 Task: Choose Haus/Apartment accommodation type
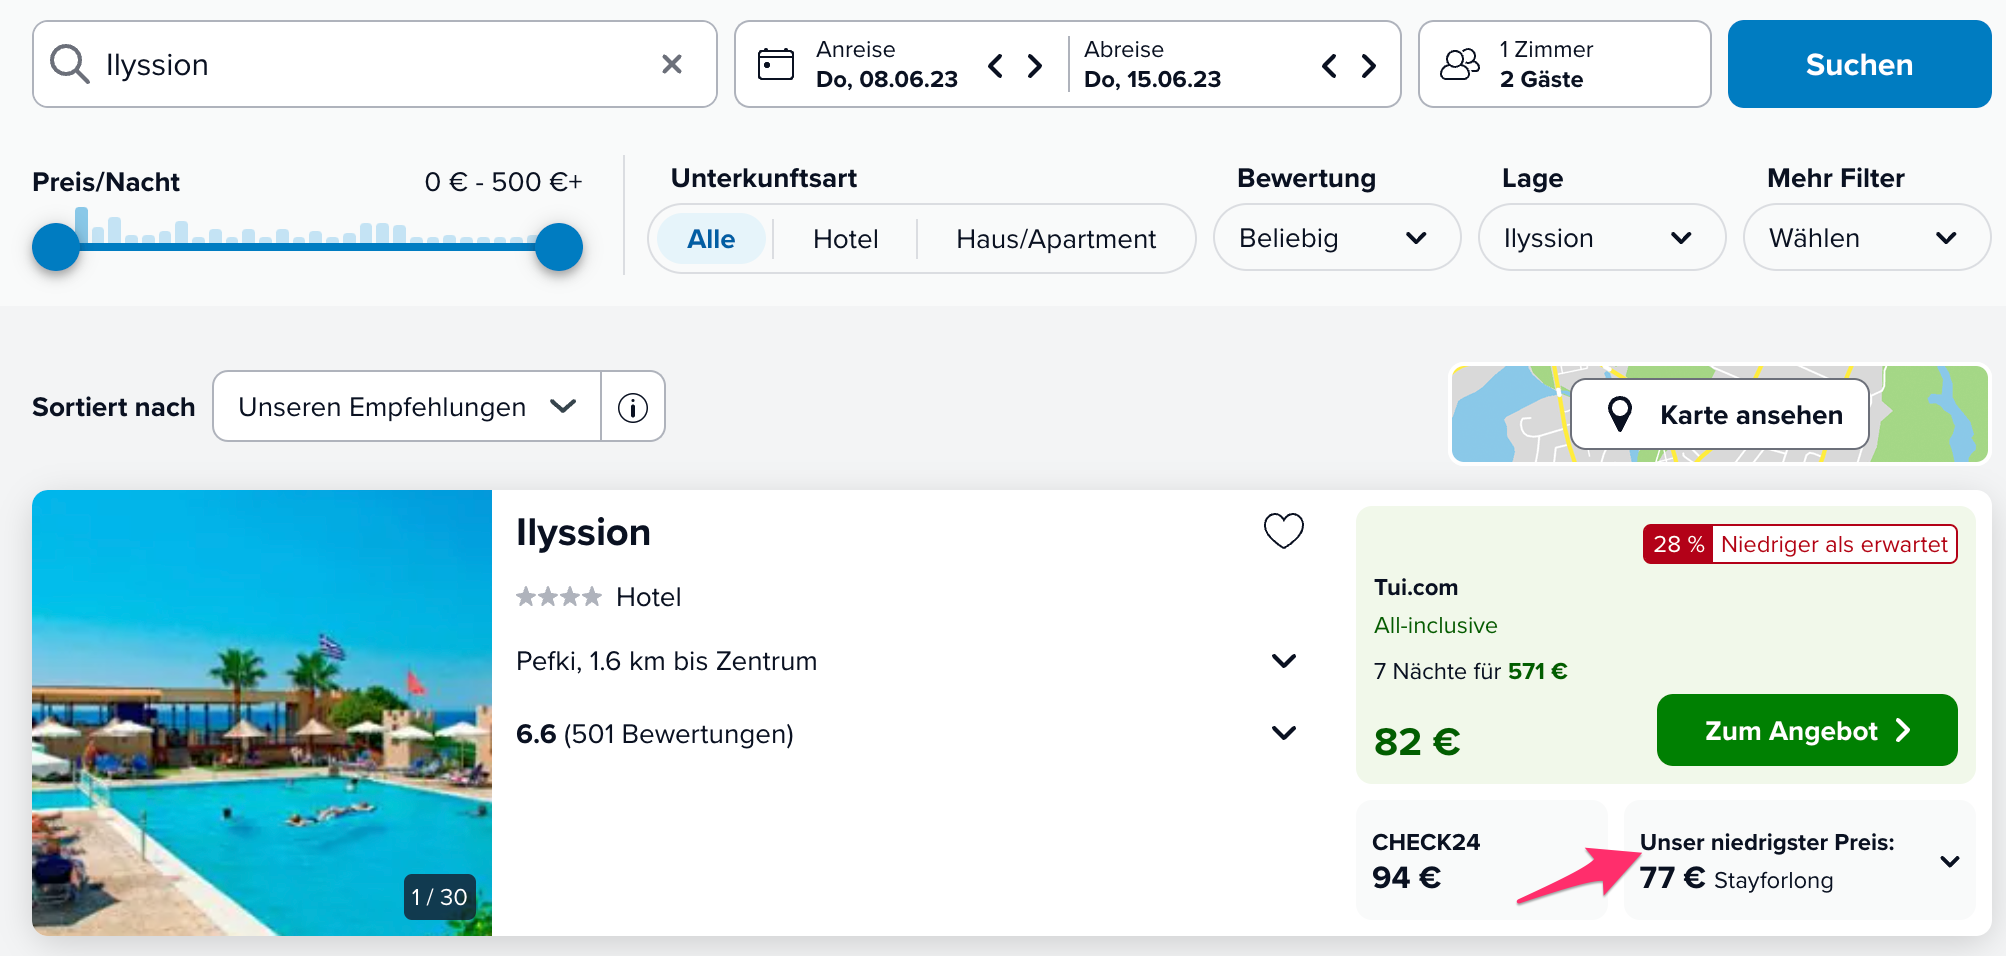coord(1055,239)
